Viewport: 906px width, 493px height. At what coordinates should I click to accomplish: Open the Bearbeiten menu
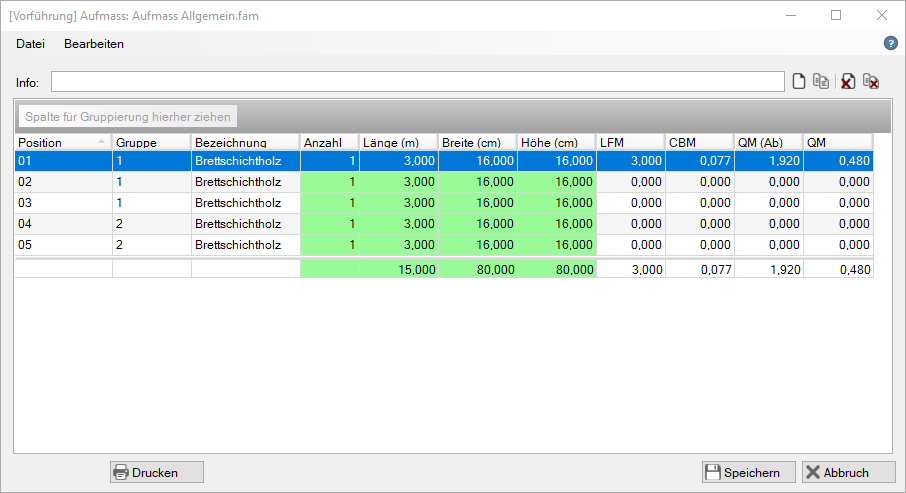coord(94,44)
